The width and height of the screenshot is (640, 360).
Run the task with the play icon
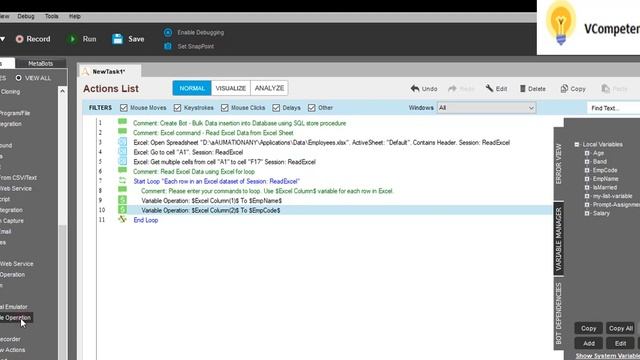72,39
